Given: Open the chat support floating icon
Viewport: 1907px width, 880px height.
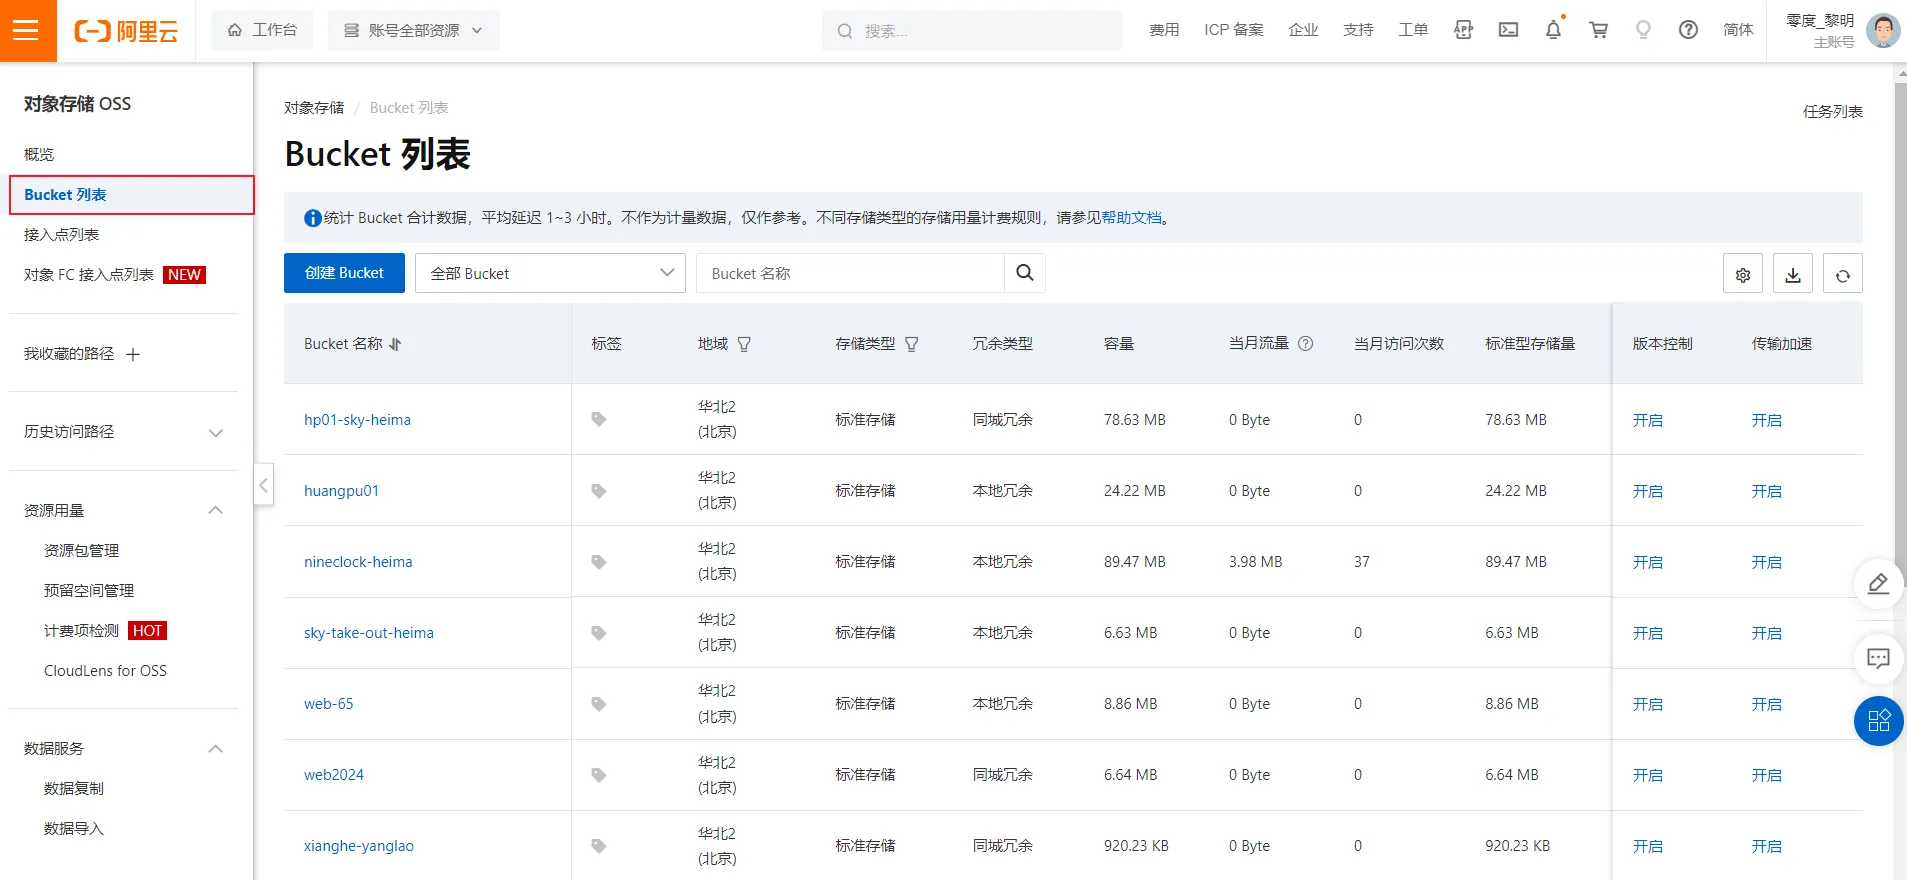Looking at the screenshot, I should [x=1878, y=658].
